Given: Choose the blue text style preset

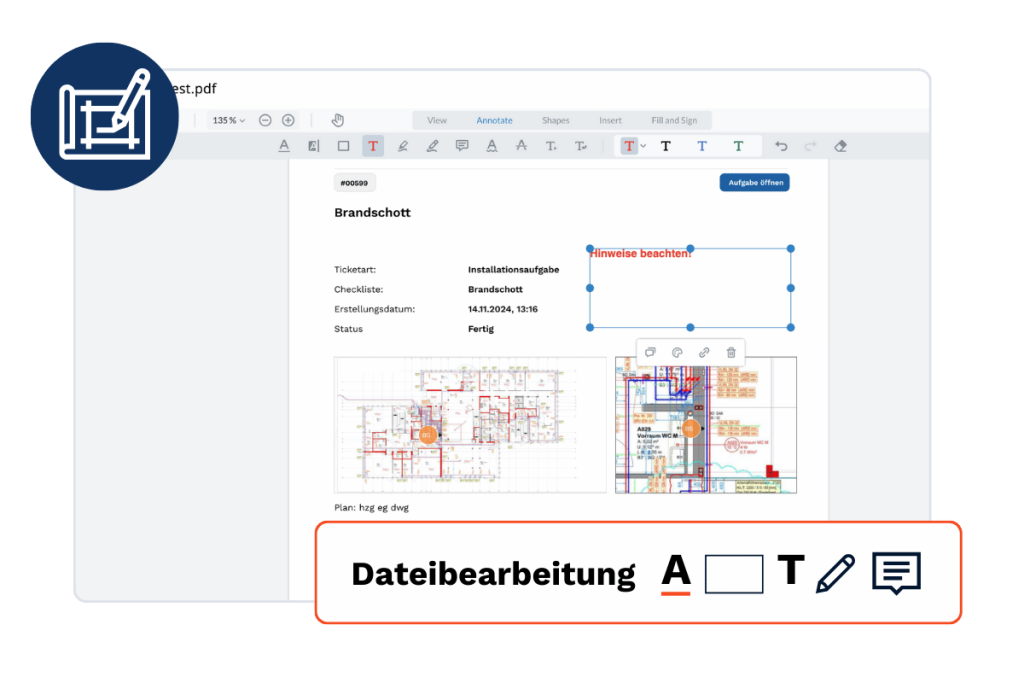Looking at the screenshot, I should point(702,146).
